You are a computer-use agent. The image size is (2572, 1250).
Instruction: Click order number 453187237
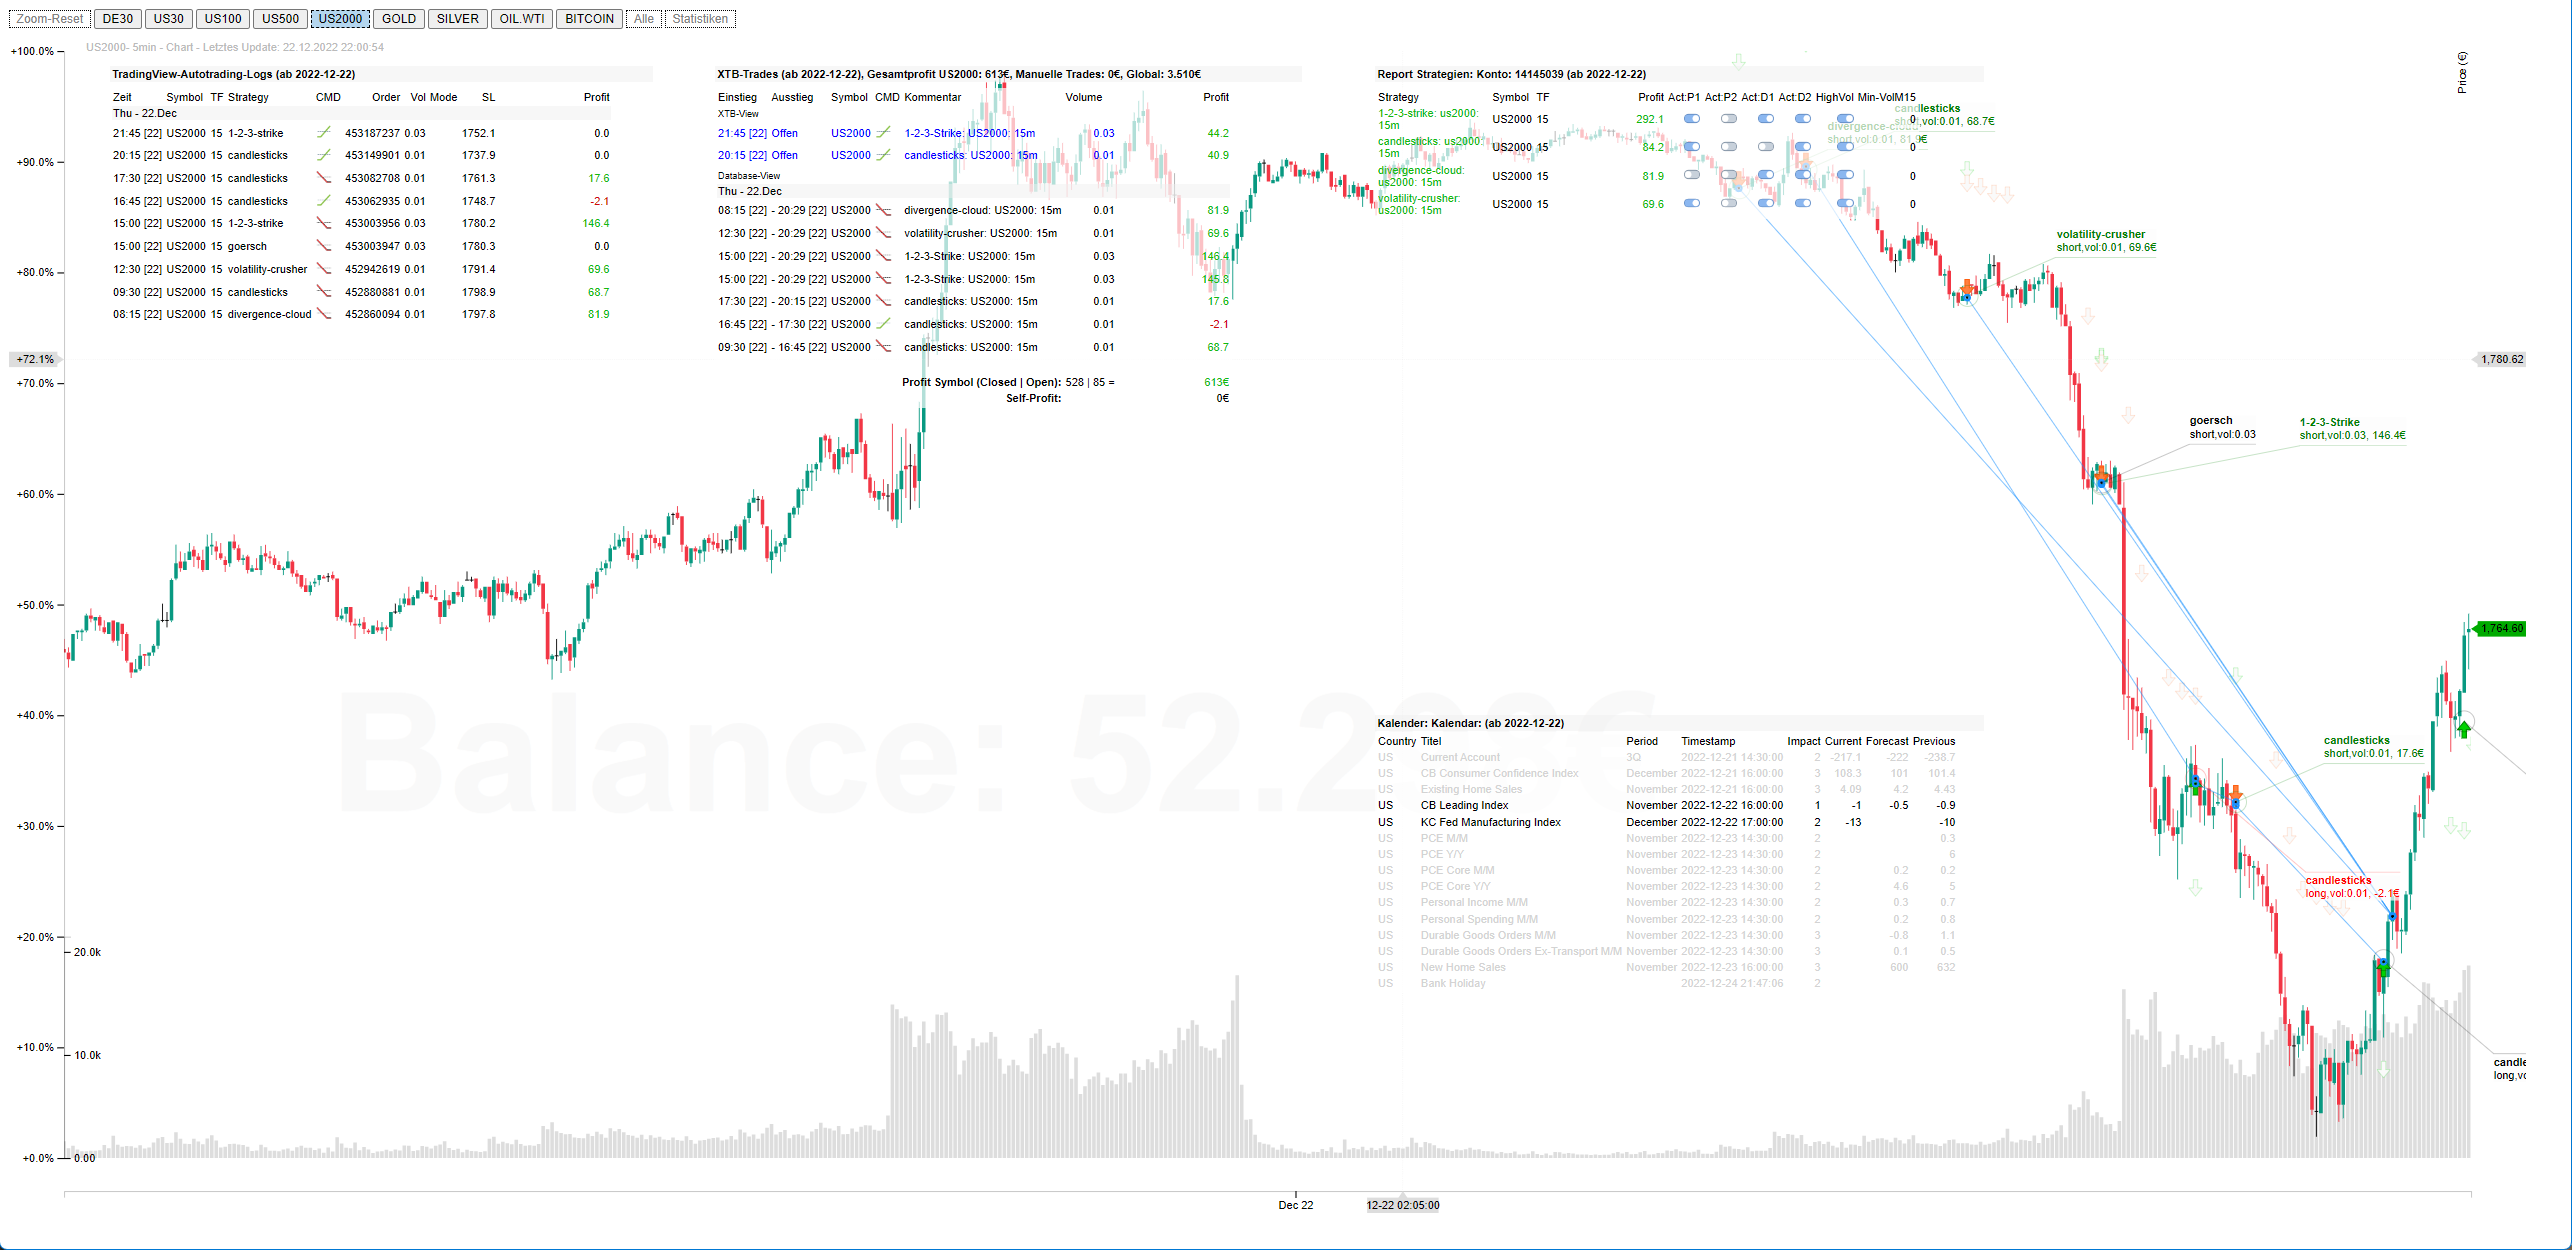coord(372,133)
